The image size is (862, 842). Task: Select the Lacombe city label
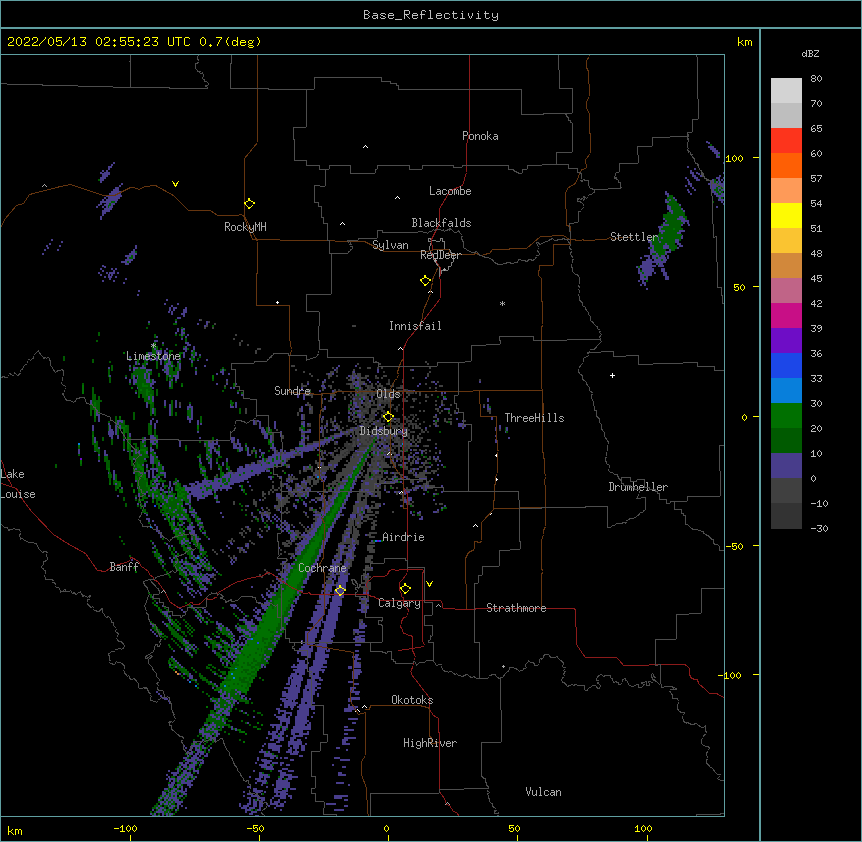[450, 191]
